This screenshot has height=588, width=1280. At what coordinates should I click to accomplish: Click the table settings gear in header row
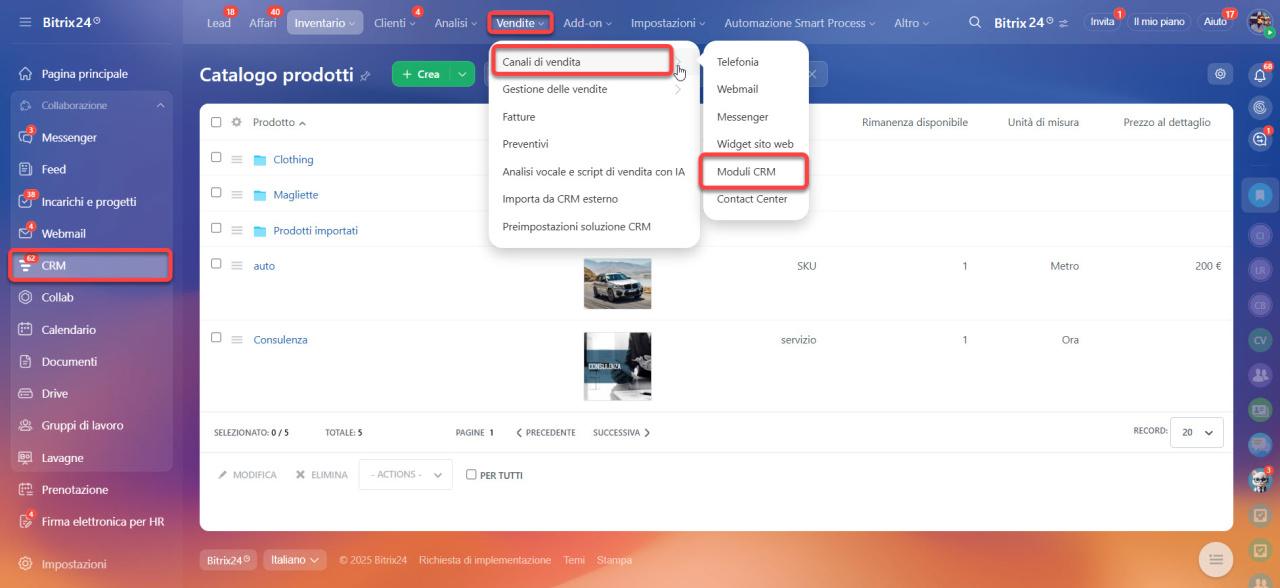pyautogui.click(x=237, y=122)
